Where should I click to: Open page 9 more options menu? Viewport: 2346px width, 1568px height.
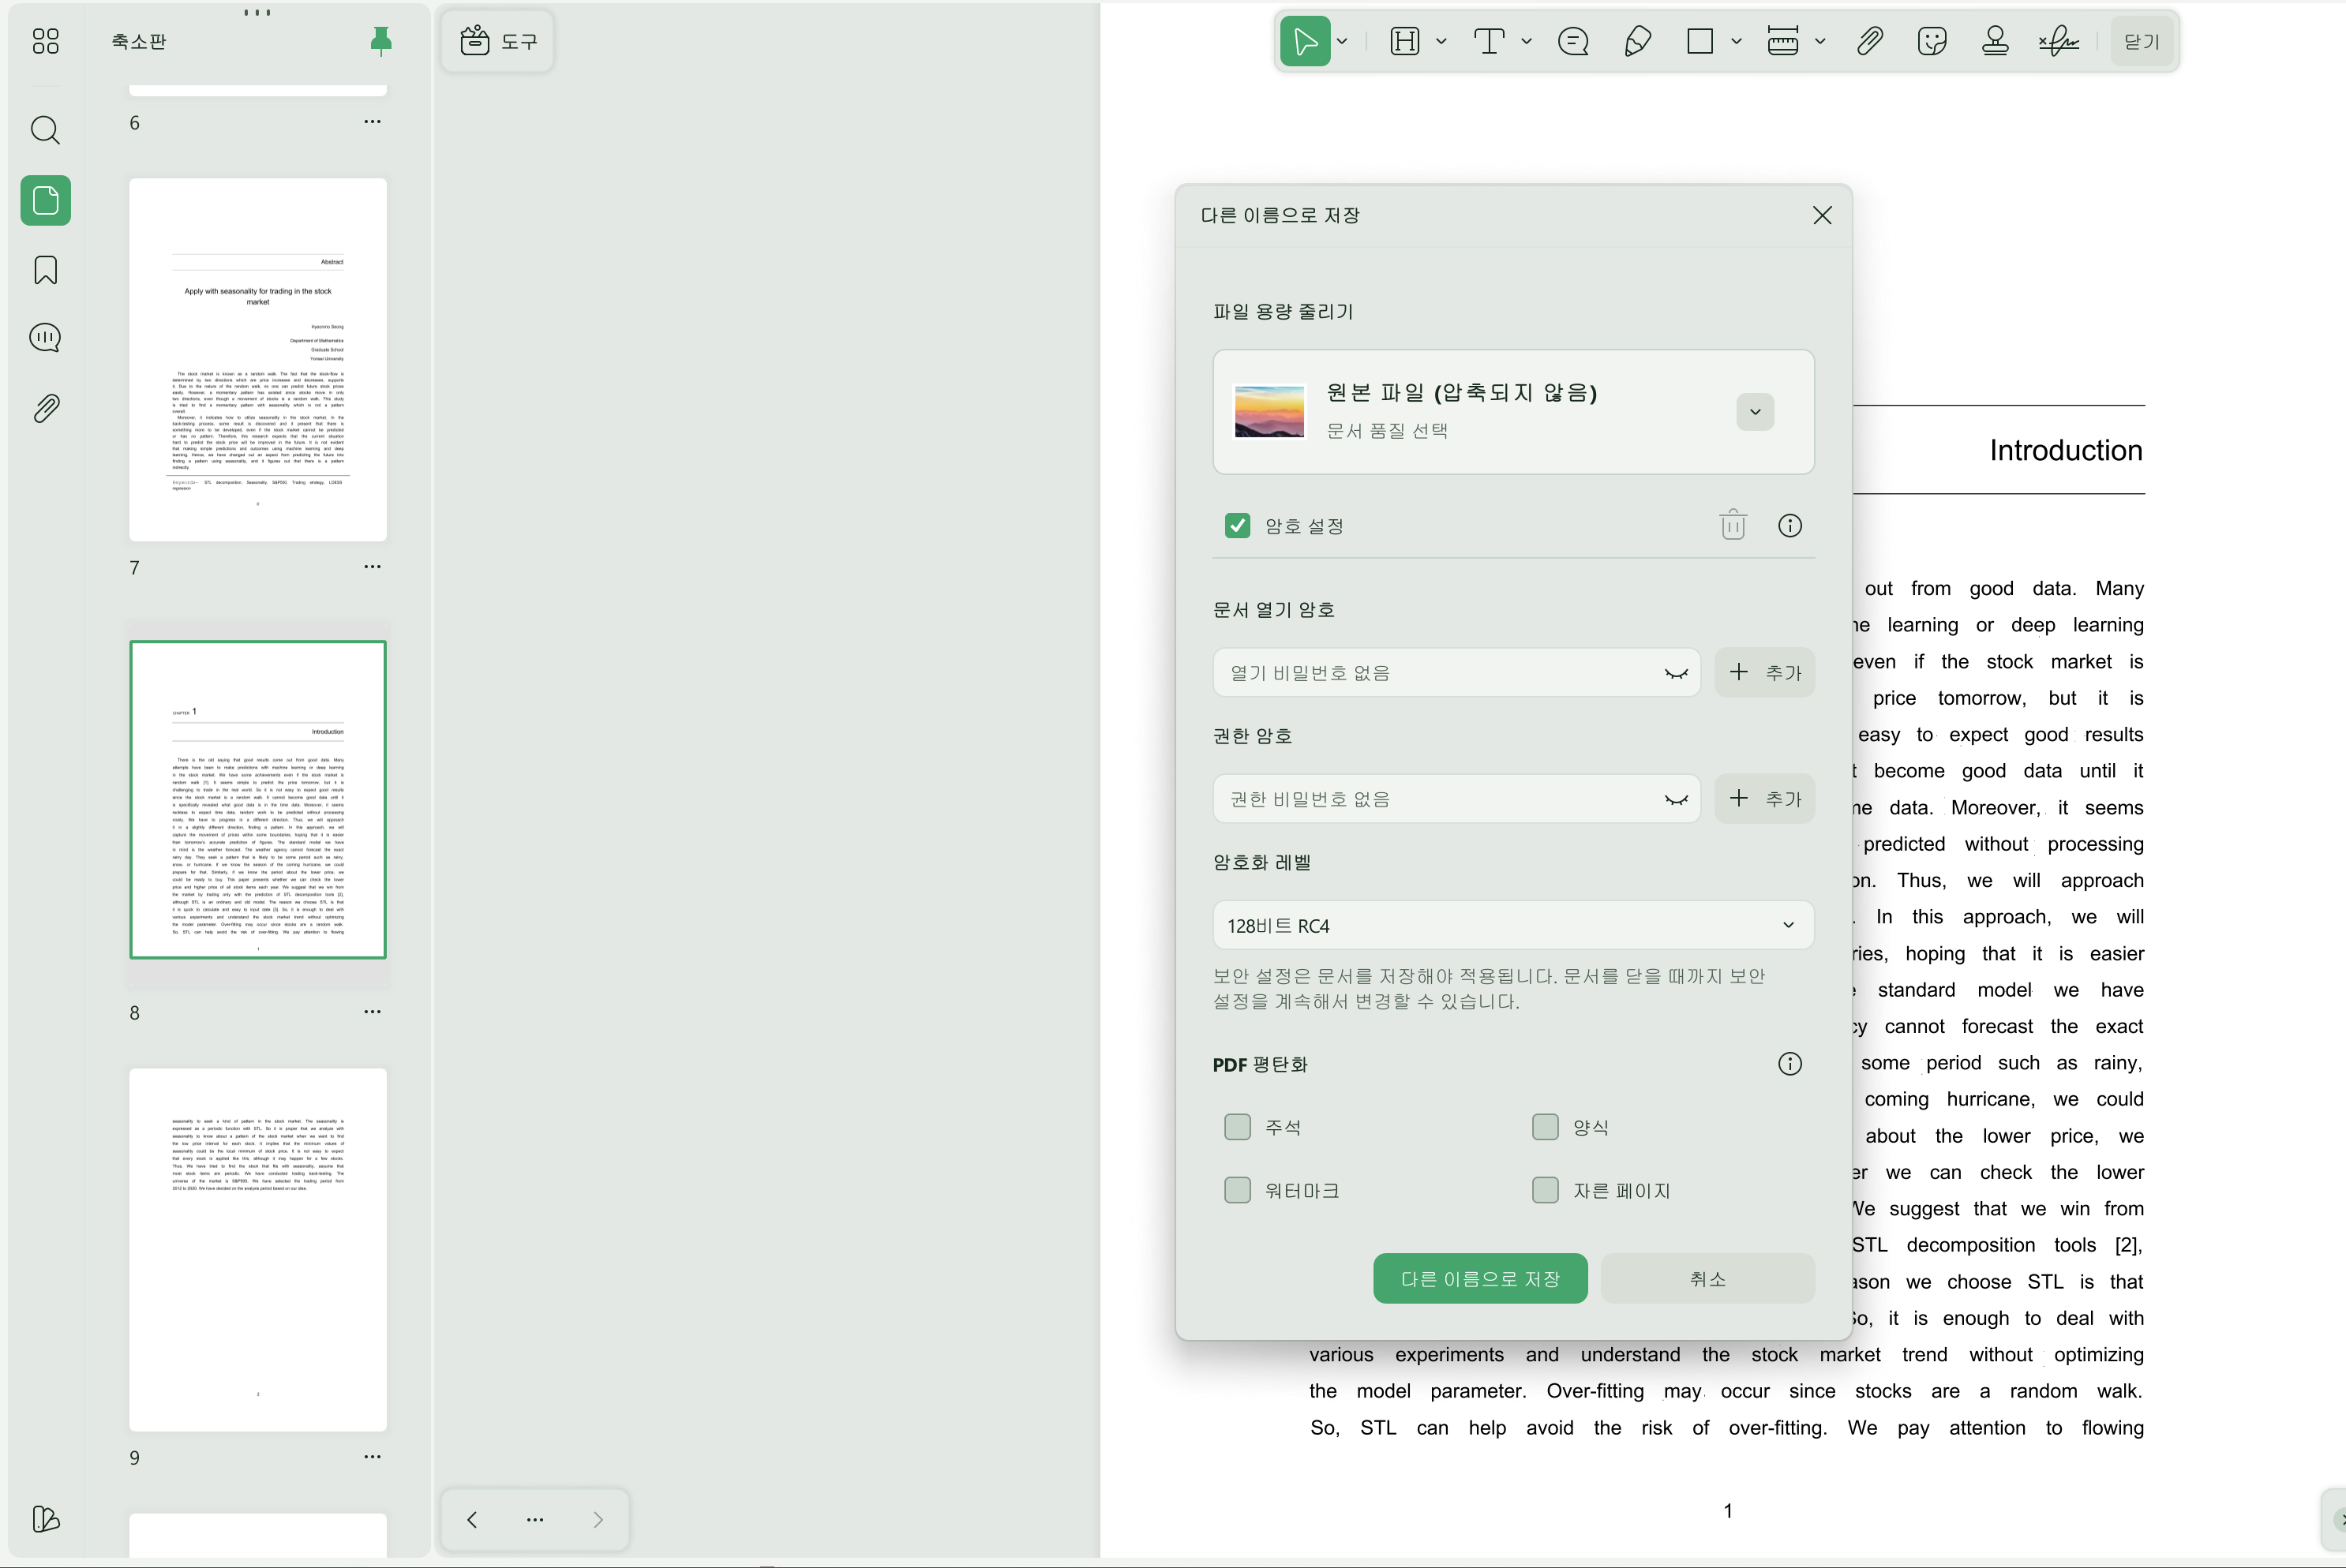pos(372,1457)
